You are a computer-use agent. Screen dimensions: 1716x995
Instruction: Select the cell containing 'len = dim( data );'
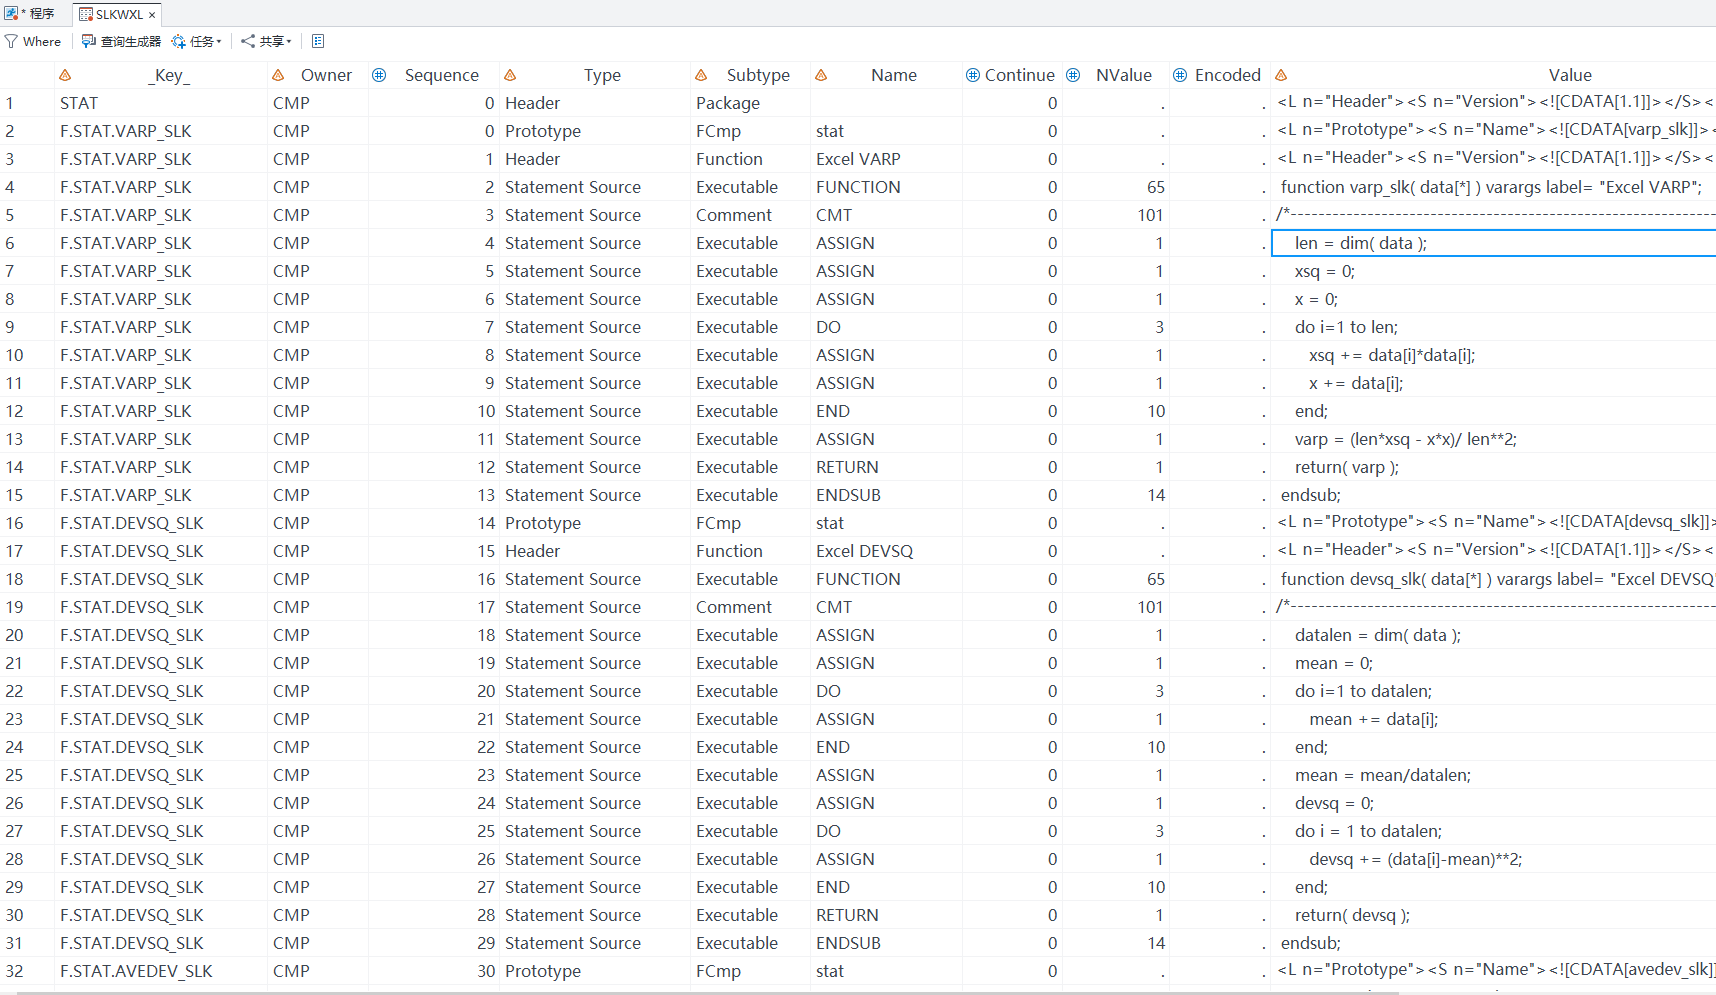click(1494, 243)
